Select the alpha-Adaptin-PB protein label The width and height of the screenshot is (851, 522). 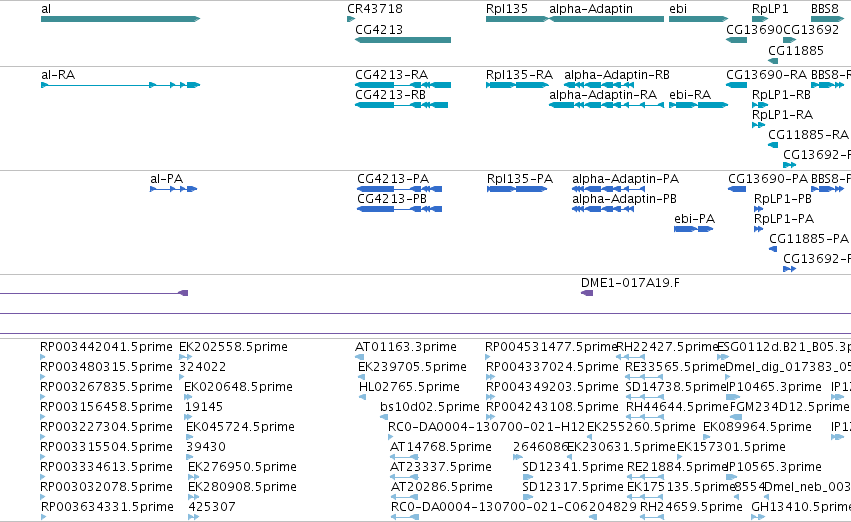(624, 199)
